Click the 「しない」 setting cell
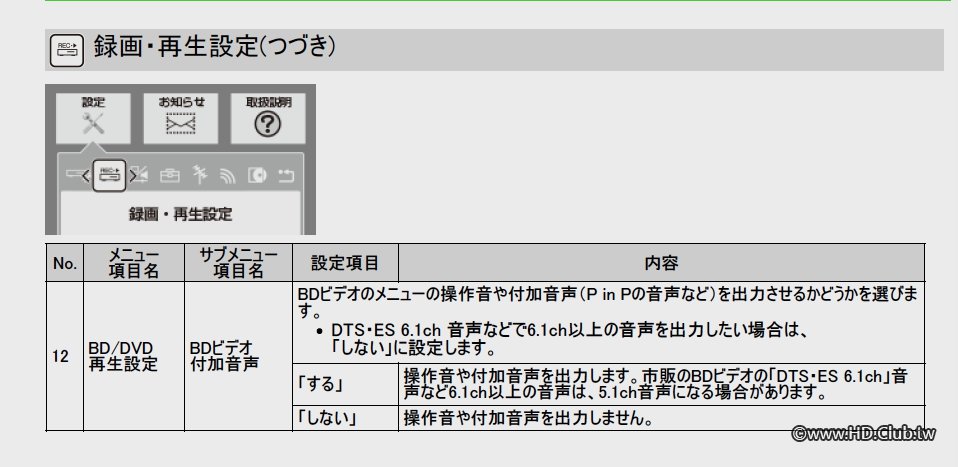The width and height of the screenshot is (958, 467). [x=345, y=419]
